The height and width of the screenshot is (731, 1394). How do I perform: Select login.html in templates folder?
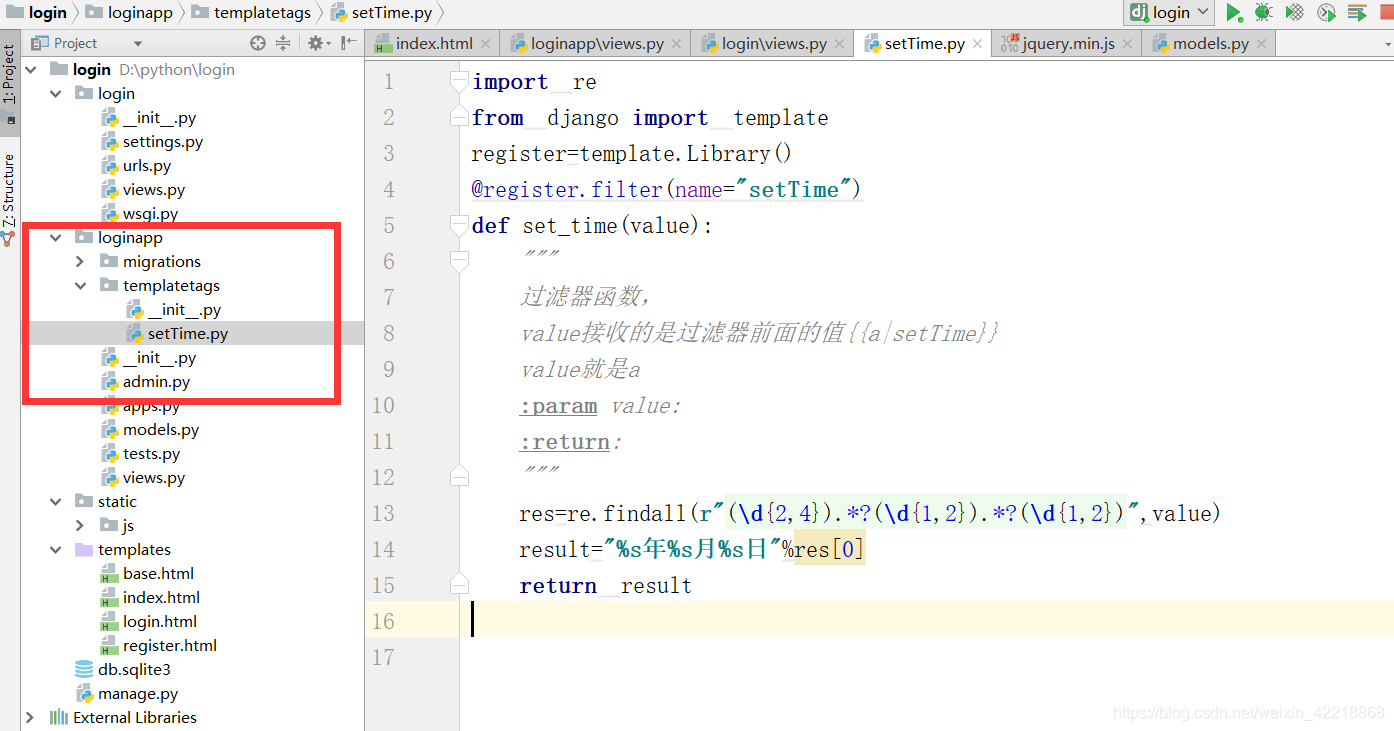coord(159,621)
